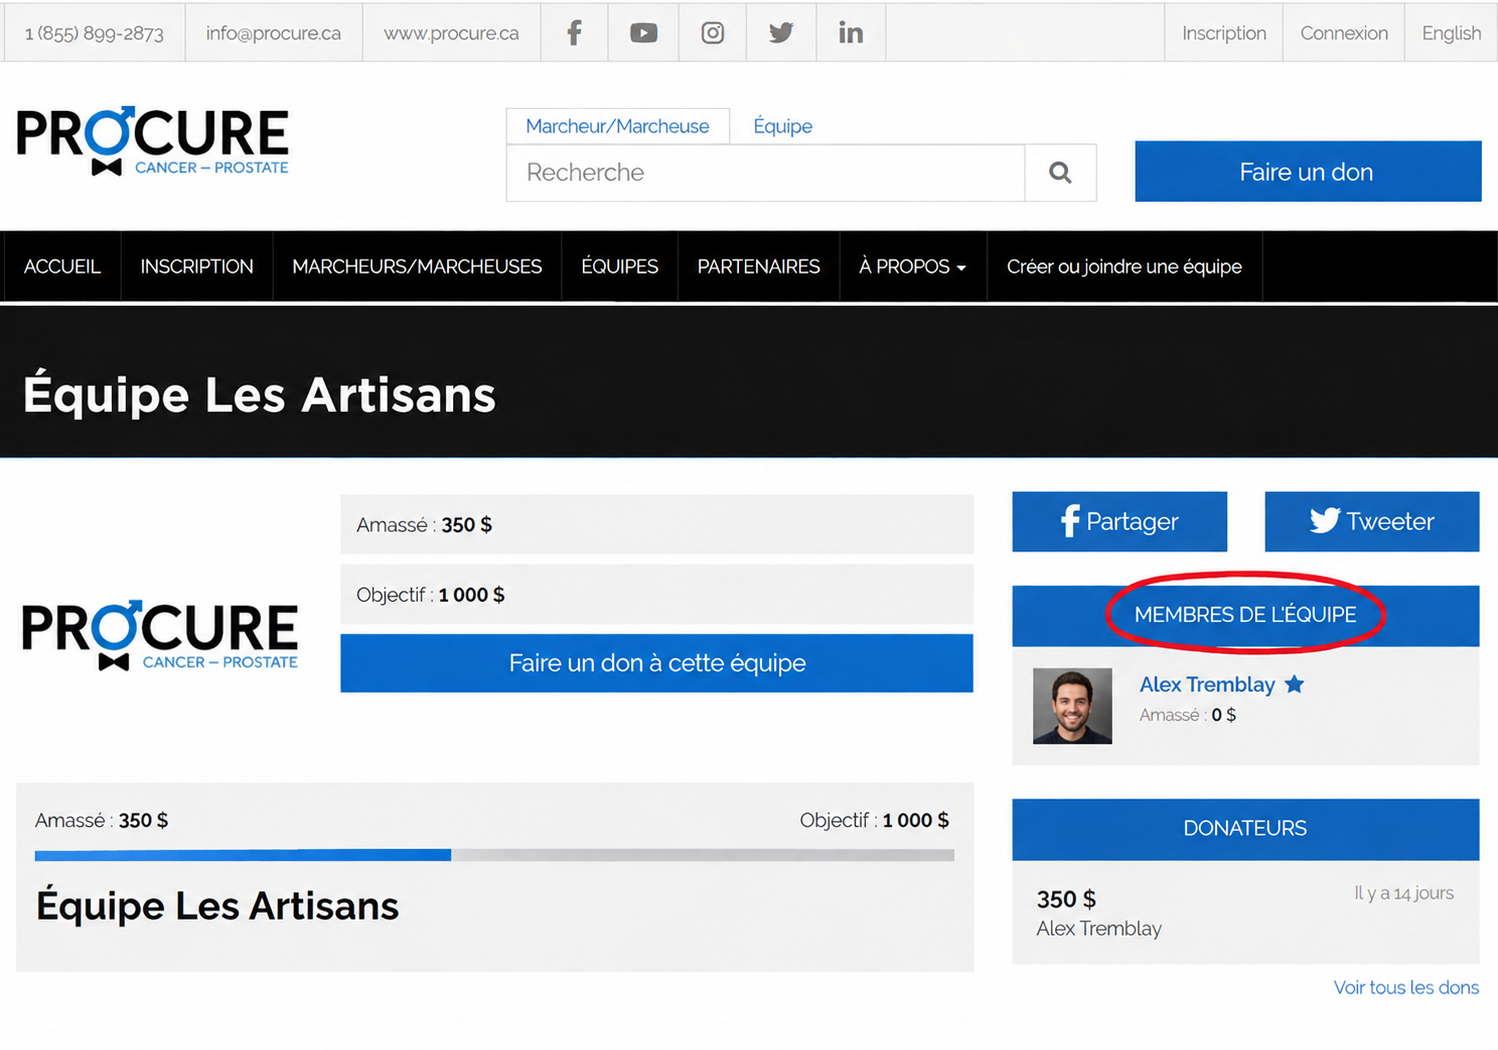This screenshot has width=1498, height=1050.
Task: Click the Faire un don button
Action: tap(1308, 172)
